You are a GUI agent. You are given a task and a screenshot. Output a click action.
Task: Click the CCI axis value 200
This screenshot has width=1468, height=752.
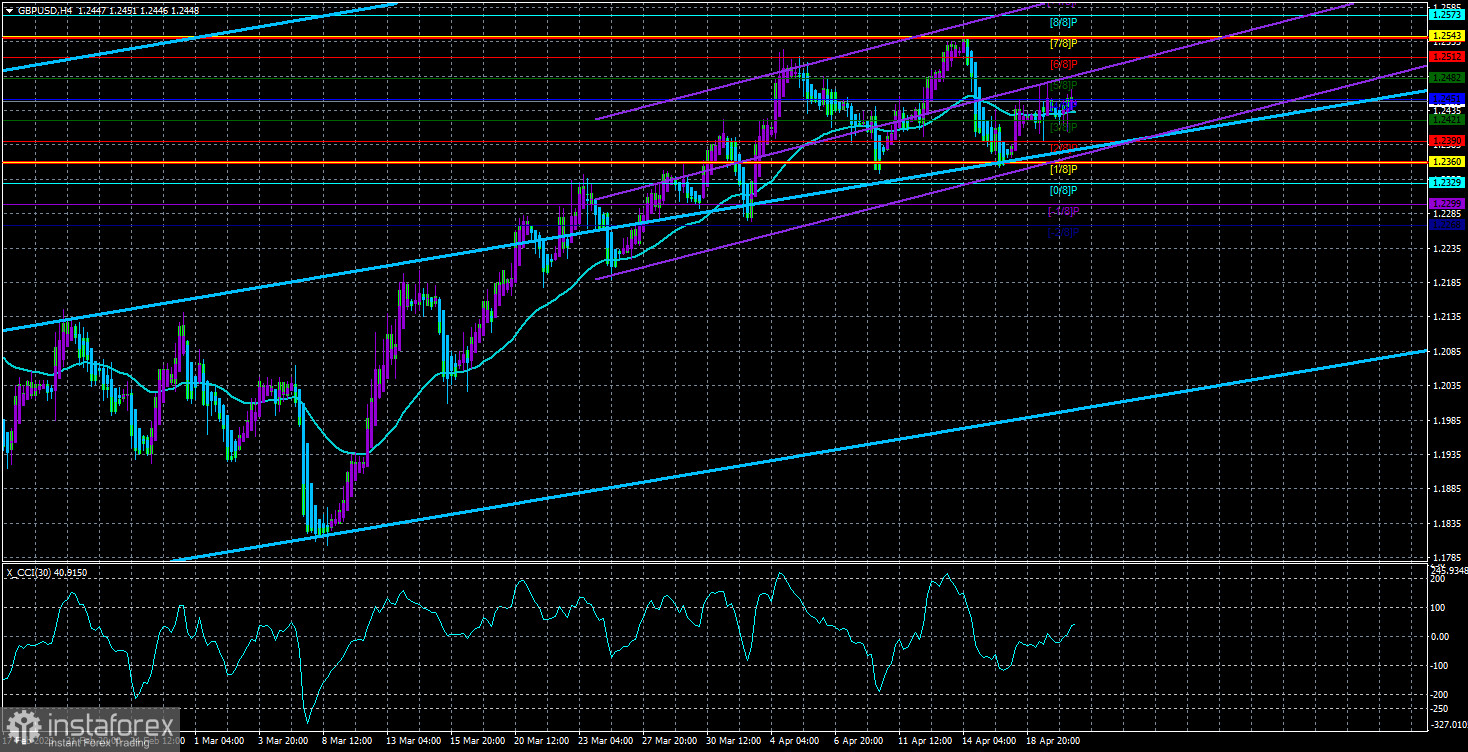1440,578
